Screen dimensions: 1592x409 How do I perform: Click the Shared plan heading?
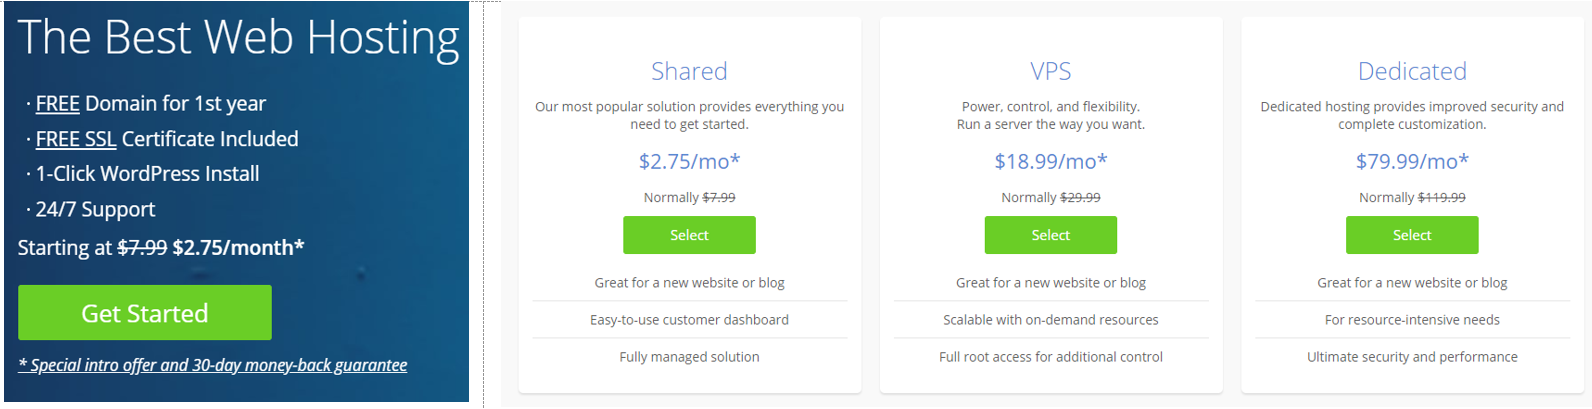[x=689, y=71]
